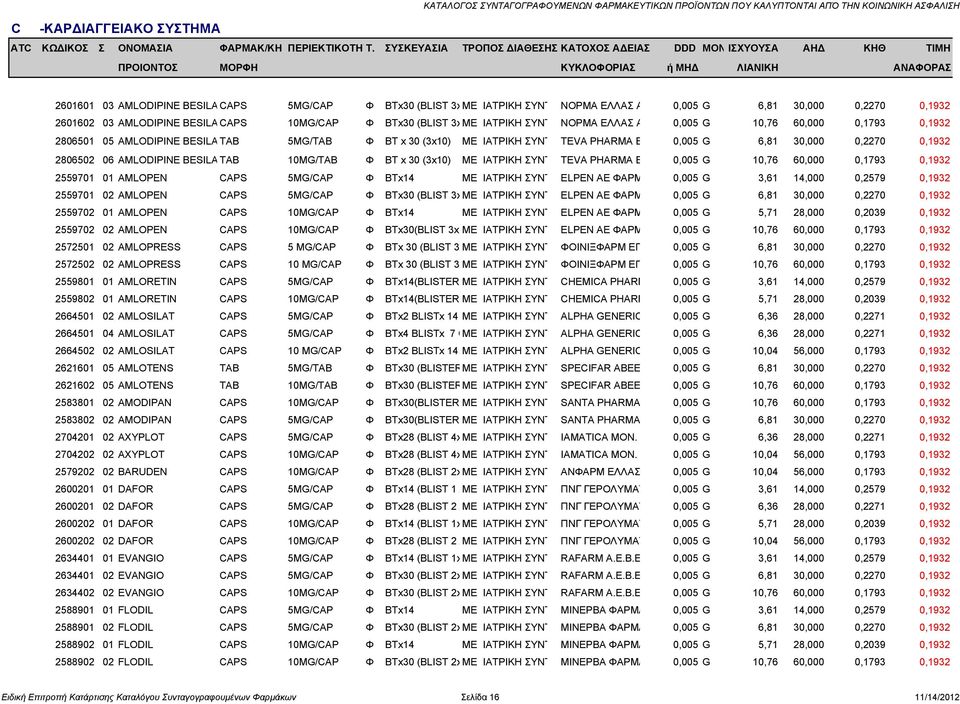The image size is (960, 704).
Task: Select AMODIPAN name in row 2583801
Action: 145,403
